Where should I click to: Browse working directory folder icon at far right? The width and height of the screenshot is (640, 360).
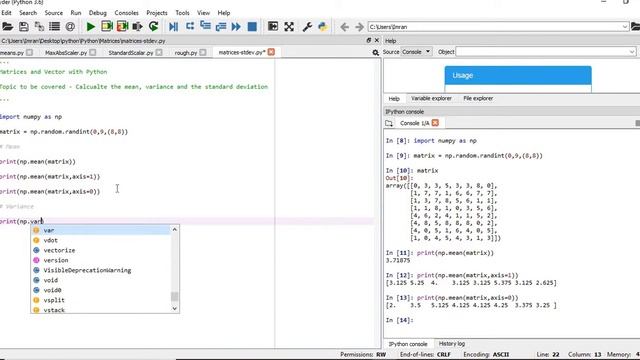click(636, 27)
